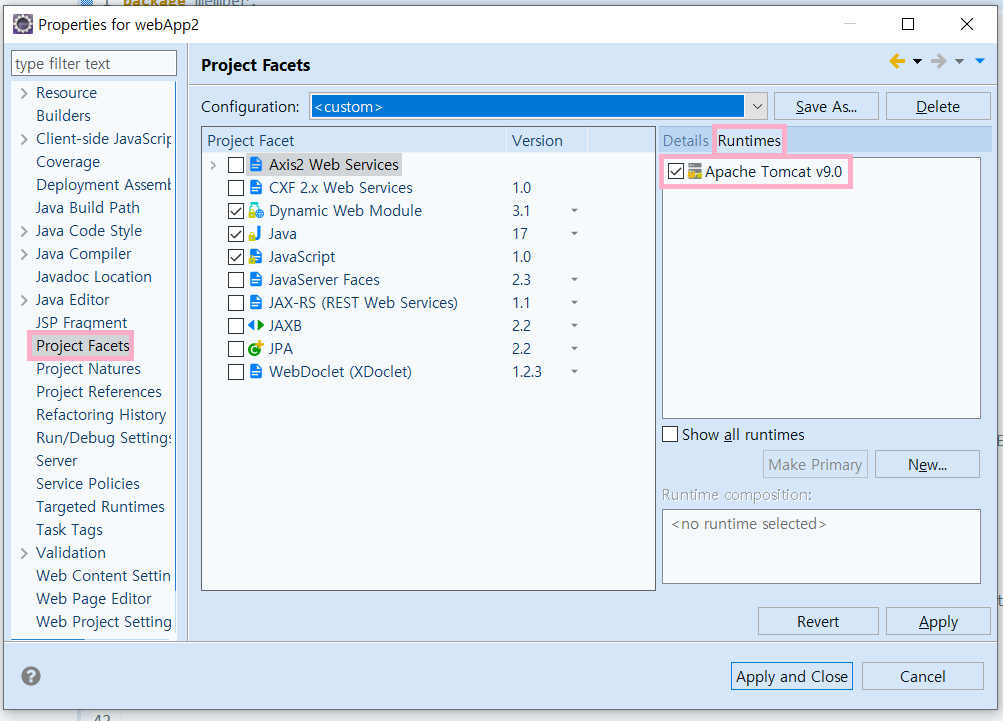The width and height of the screenshot is (1003, 721).
Task: Click the JPA facet icon
Action: click(256, 349)
